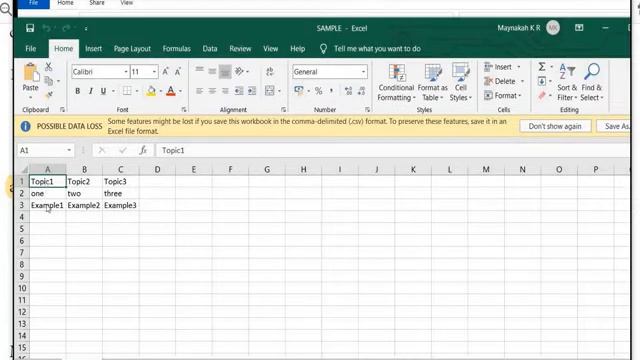Click the Increase Decimal icon
Screen dimensions: 640x360
[x=348, y=91]
